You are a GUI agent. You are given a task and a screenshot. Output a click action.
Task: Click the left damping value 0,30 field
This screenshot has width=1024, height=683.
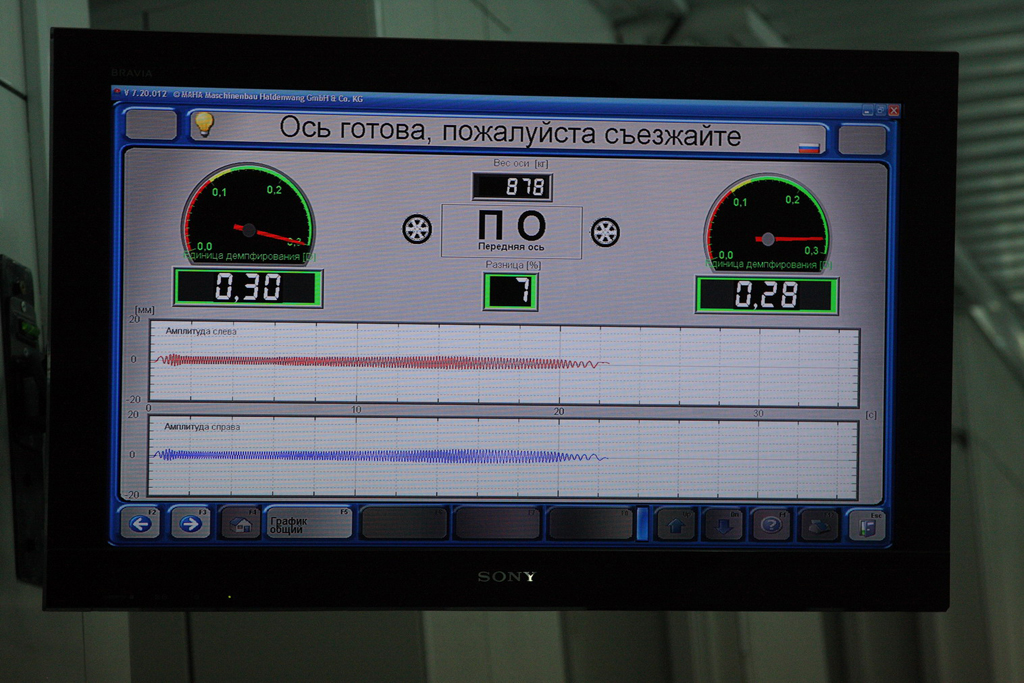(248, 288)
